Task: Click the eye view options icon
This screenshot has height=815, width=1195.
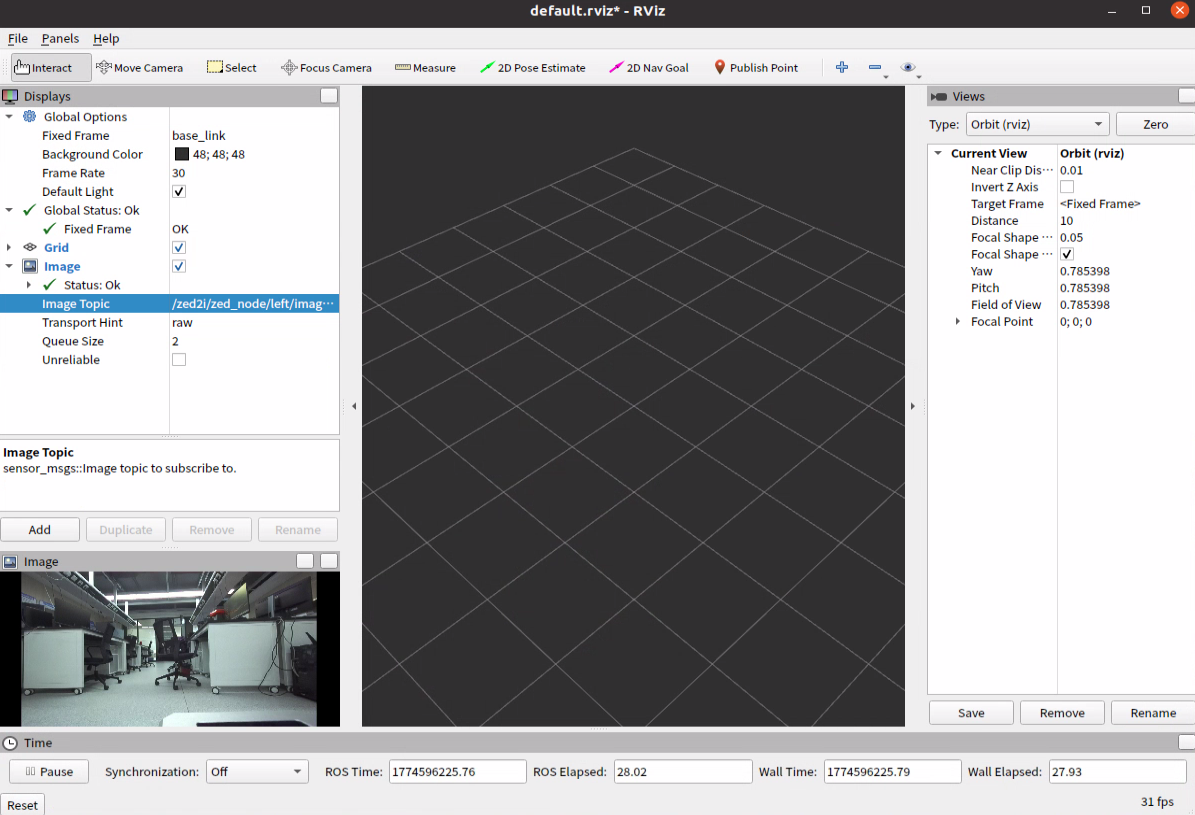Action: [x=908, y=67]
